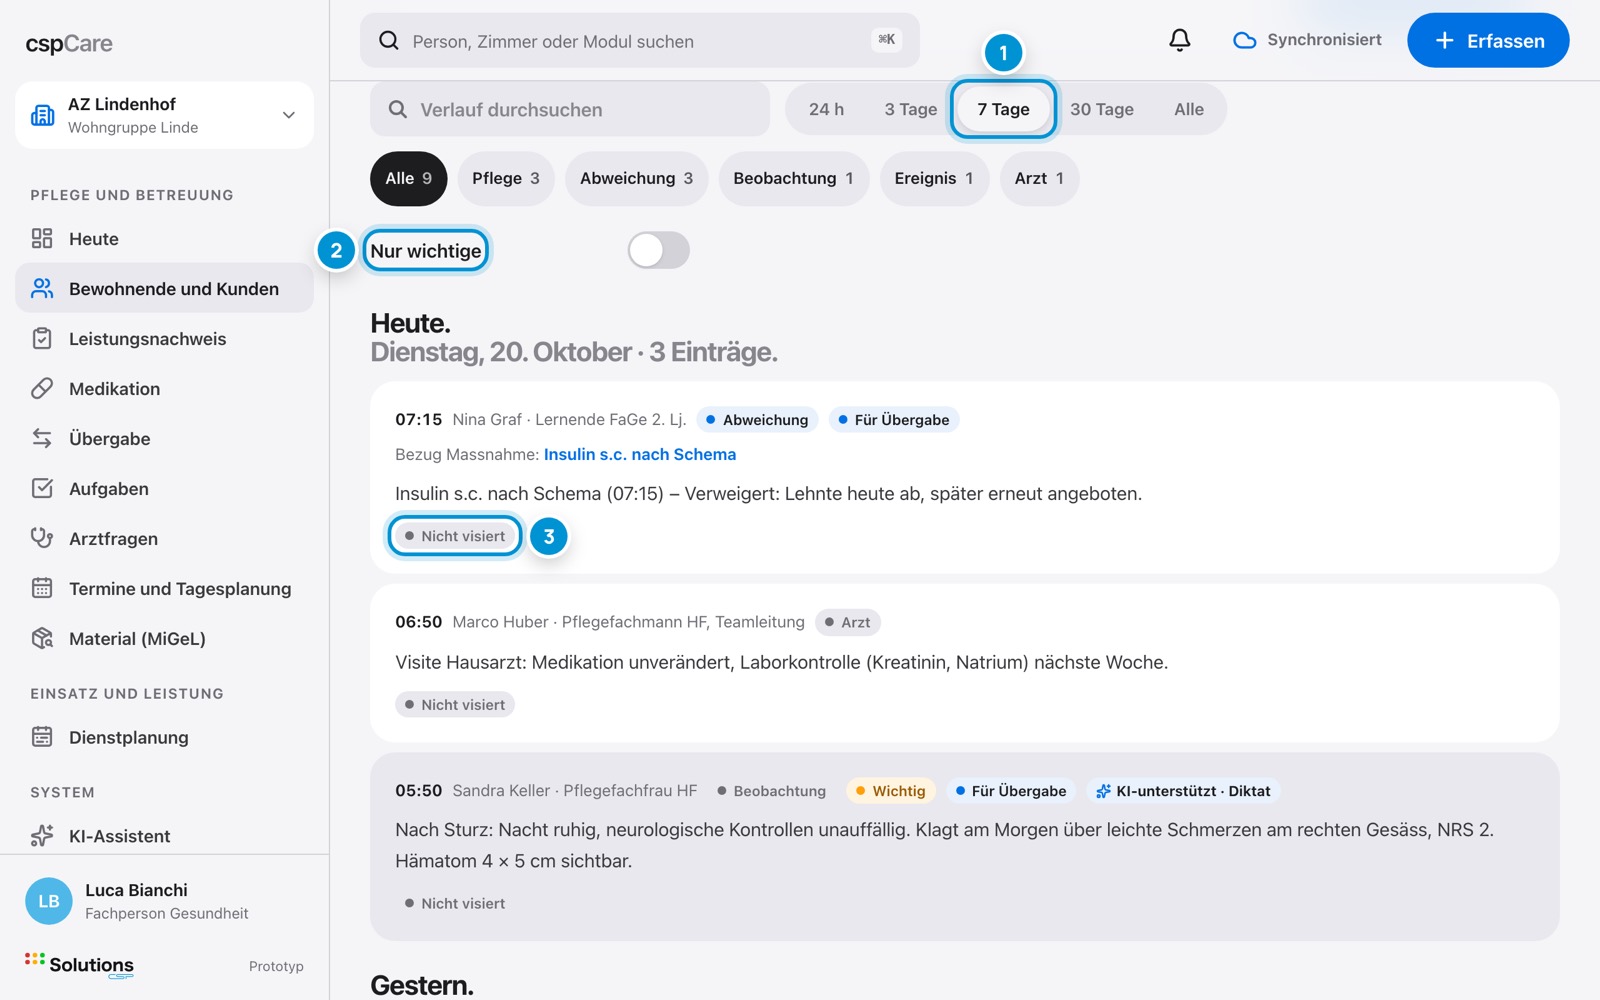Click Nicht visiert on the 06:50 entry
The height and width of the screenshot is (1000, 1600).
(x=455, y=705)
